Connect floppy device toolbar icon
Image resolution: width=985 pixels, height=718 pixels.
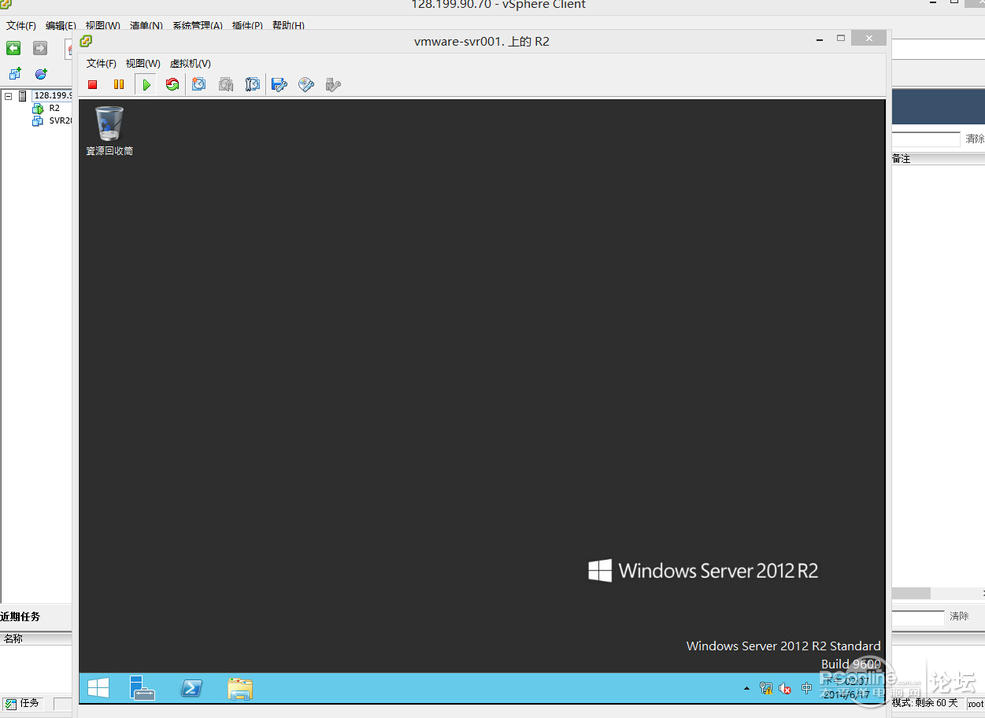click(x=280, y=84)
